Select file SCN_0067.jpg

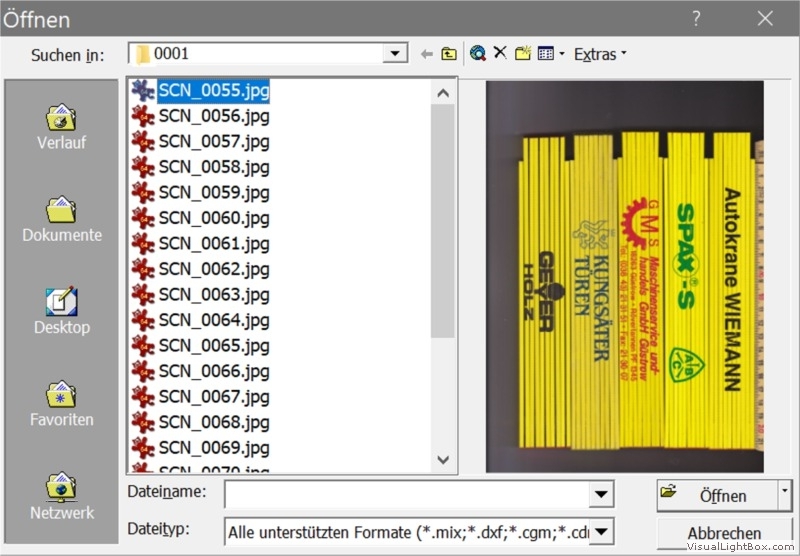[214, 397]
